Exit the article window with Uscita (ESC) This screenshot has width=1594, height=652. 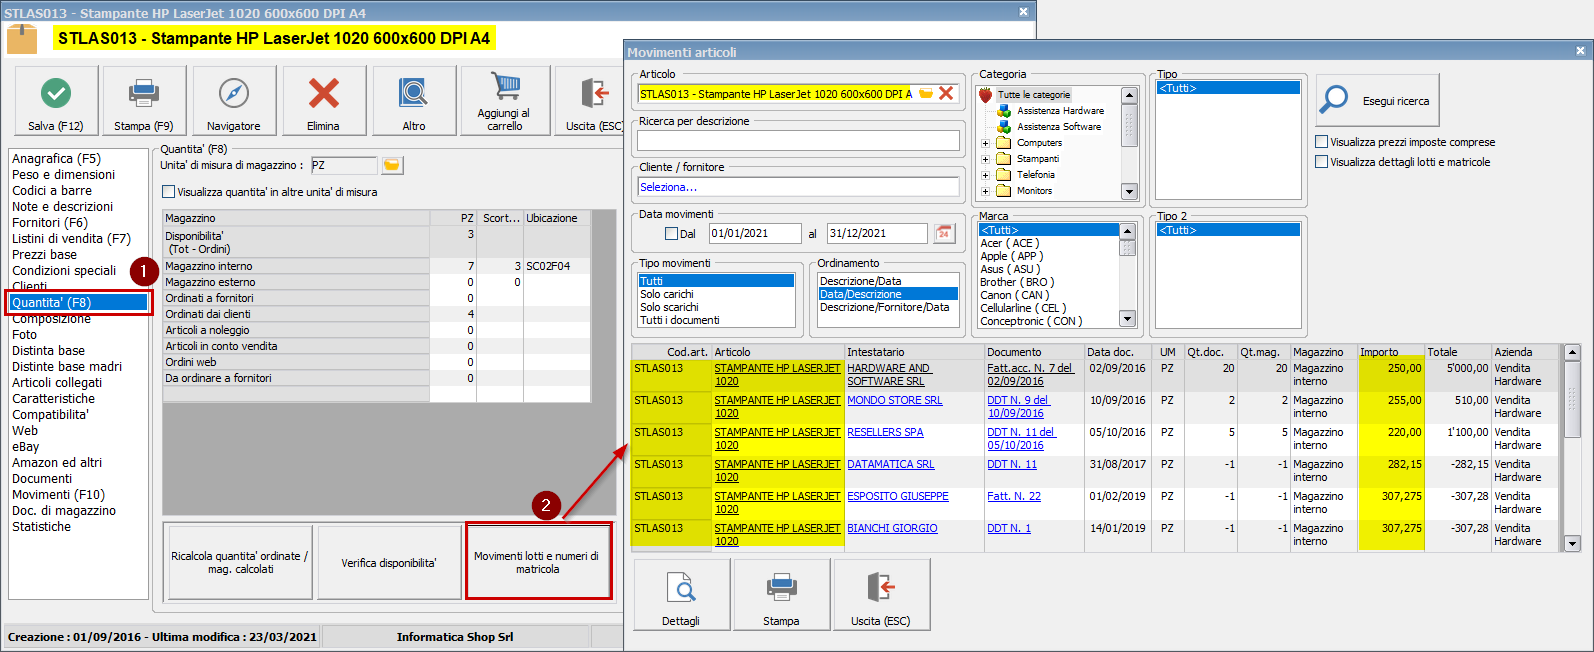(x=592, y=101)
